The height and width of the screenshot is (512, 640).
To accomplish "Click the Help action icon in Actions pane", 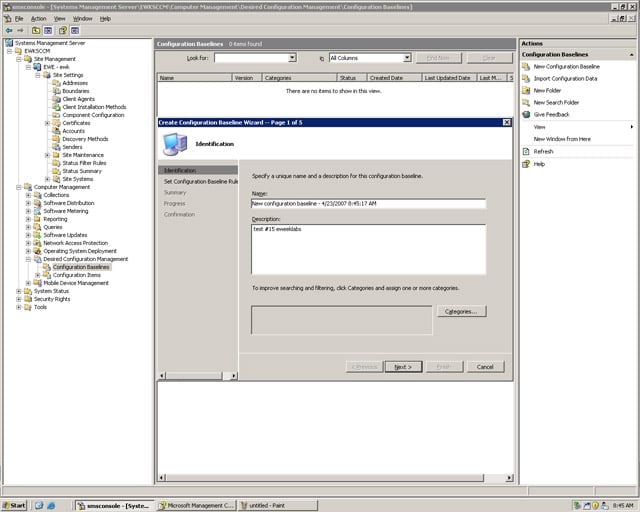I will coord(526,164).
